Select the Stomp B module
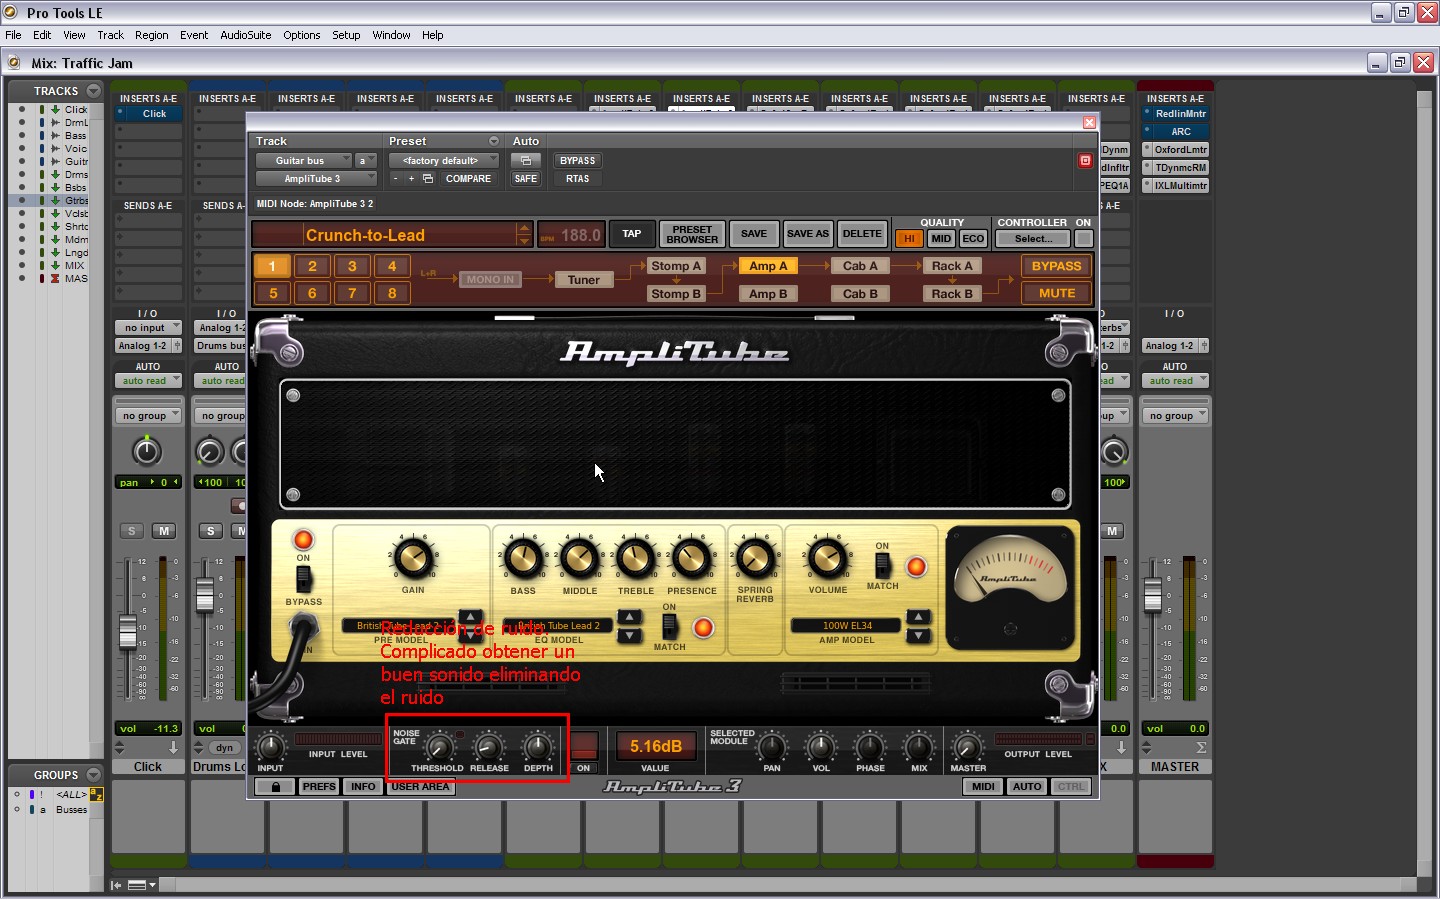 (x=676, y=294)
